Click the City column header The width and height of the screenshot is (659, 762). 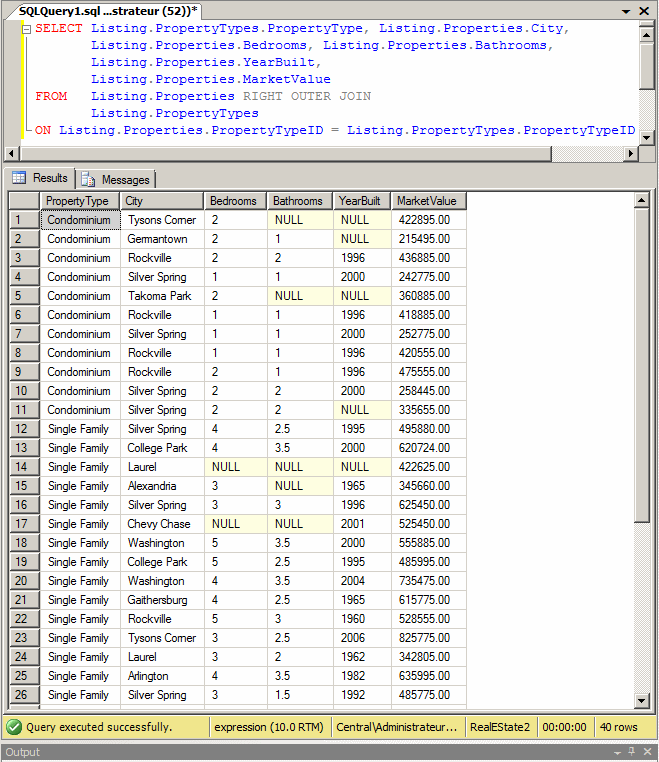(162, 201)
